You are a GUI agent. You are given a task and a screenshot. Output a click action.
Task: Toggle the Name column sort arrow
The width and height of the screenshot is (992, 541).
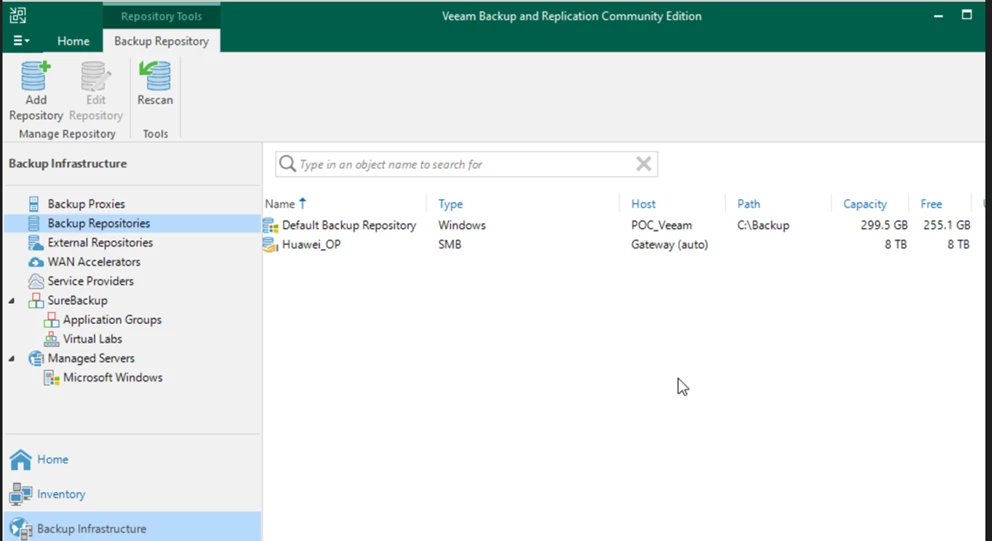pos(302,203)
